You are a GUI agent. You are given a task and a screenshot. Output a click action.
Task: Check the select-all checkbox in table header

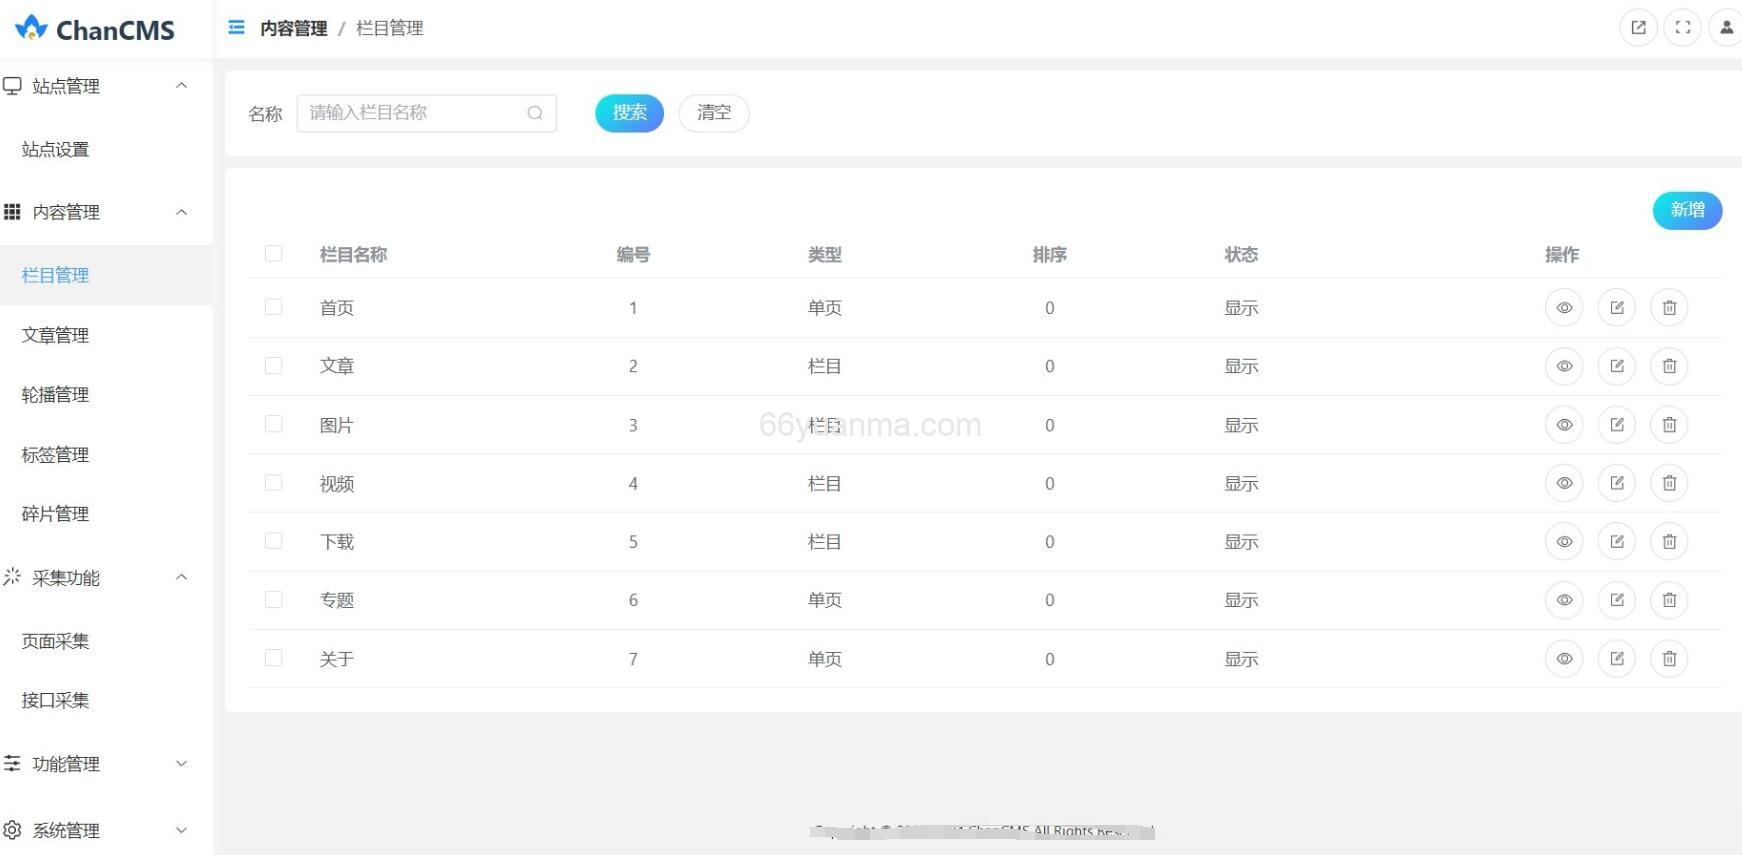[273, 254]
